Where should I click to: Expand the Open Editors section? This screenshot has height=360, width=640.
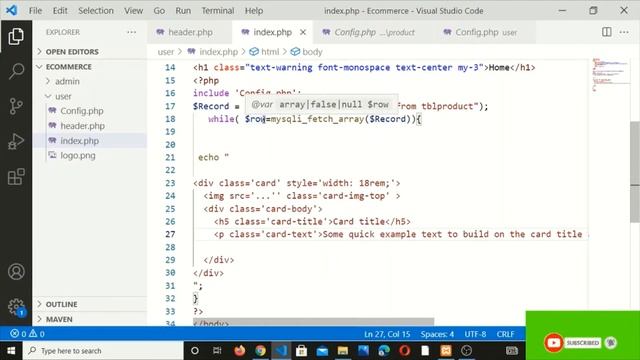(x=90, y=52)
